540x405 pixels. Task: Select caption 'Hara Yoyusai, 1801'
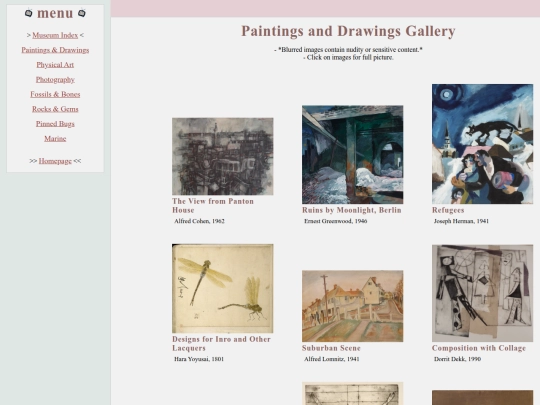(199, 359)
